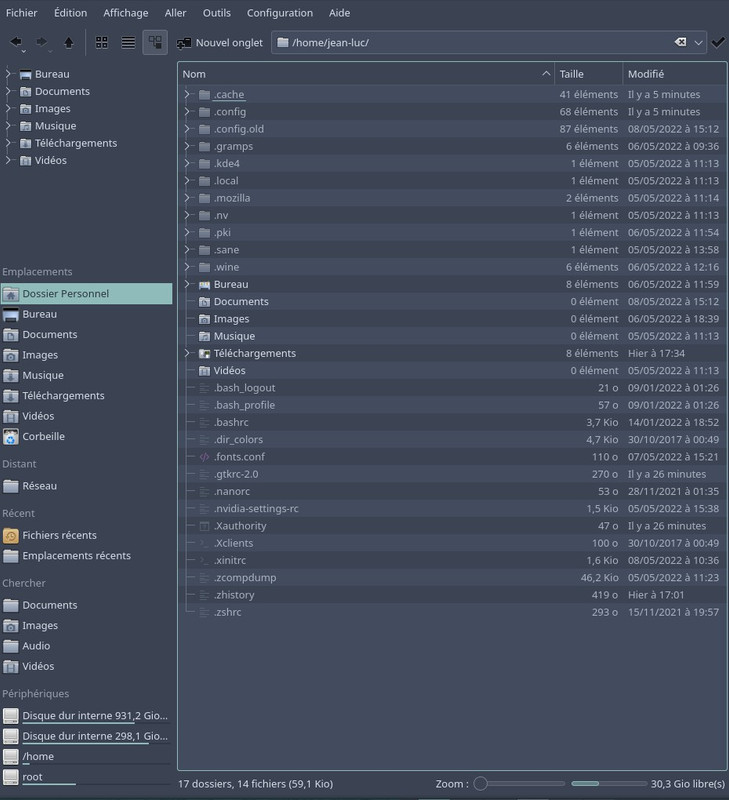The image size is (729, 800).
Task: Select the Images folder icon in file list
Action: coord(204,319)
